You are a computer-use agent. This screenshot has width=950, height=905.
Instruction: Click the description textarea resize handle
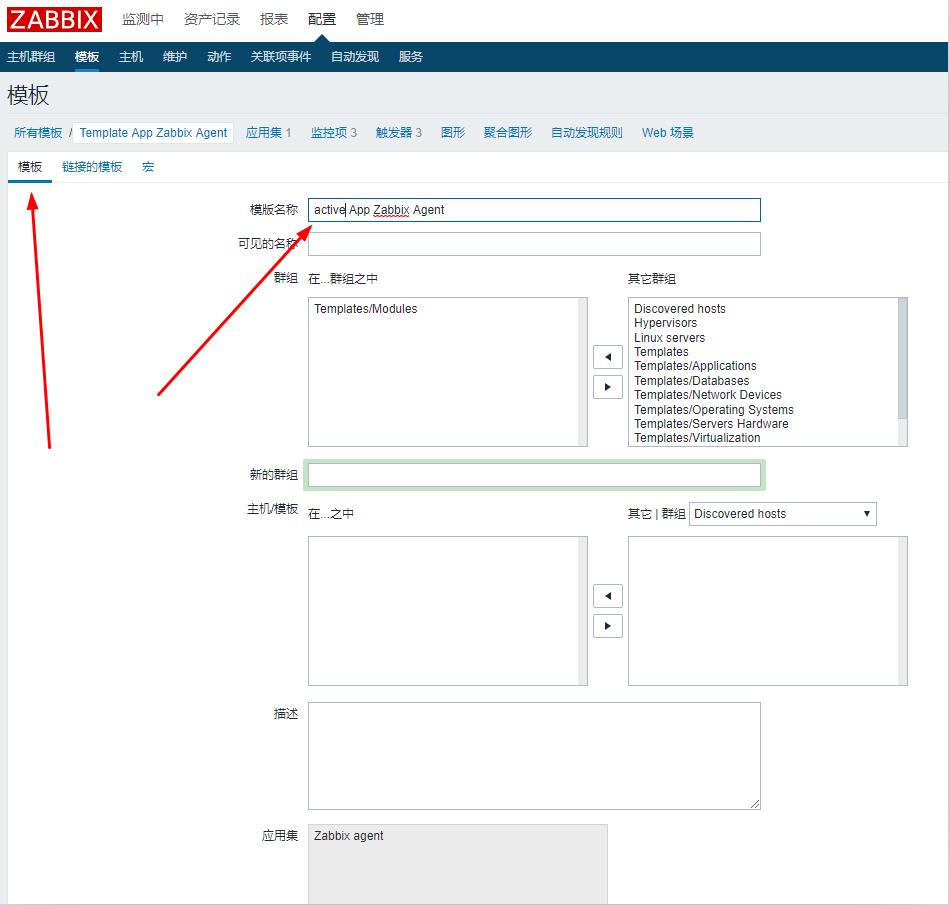coord(755,804)
